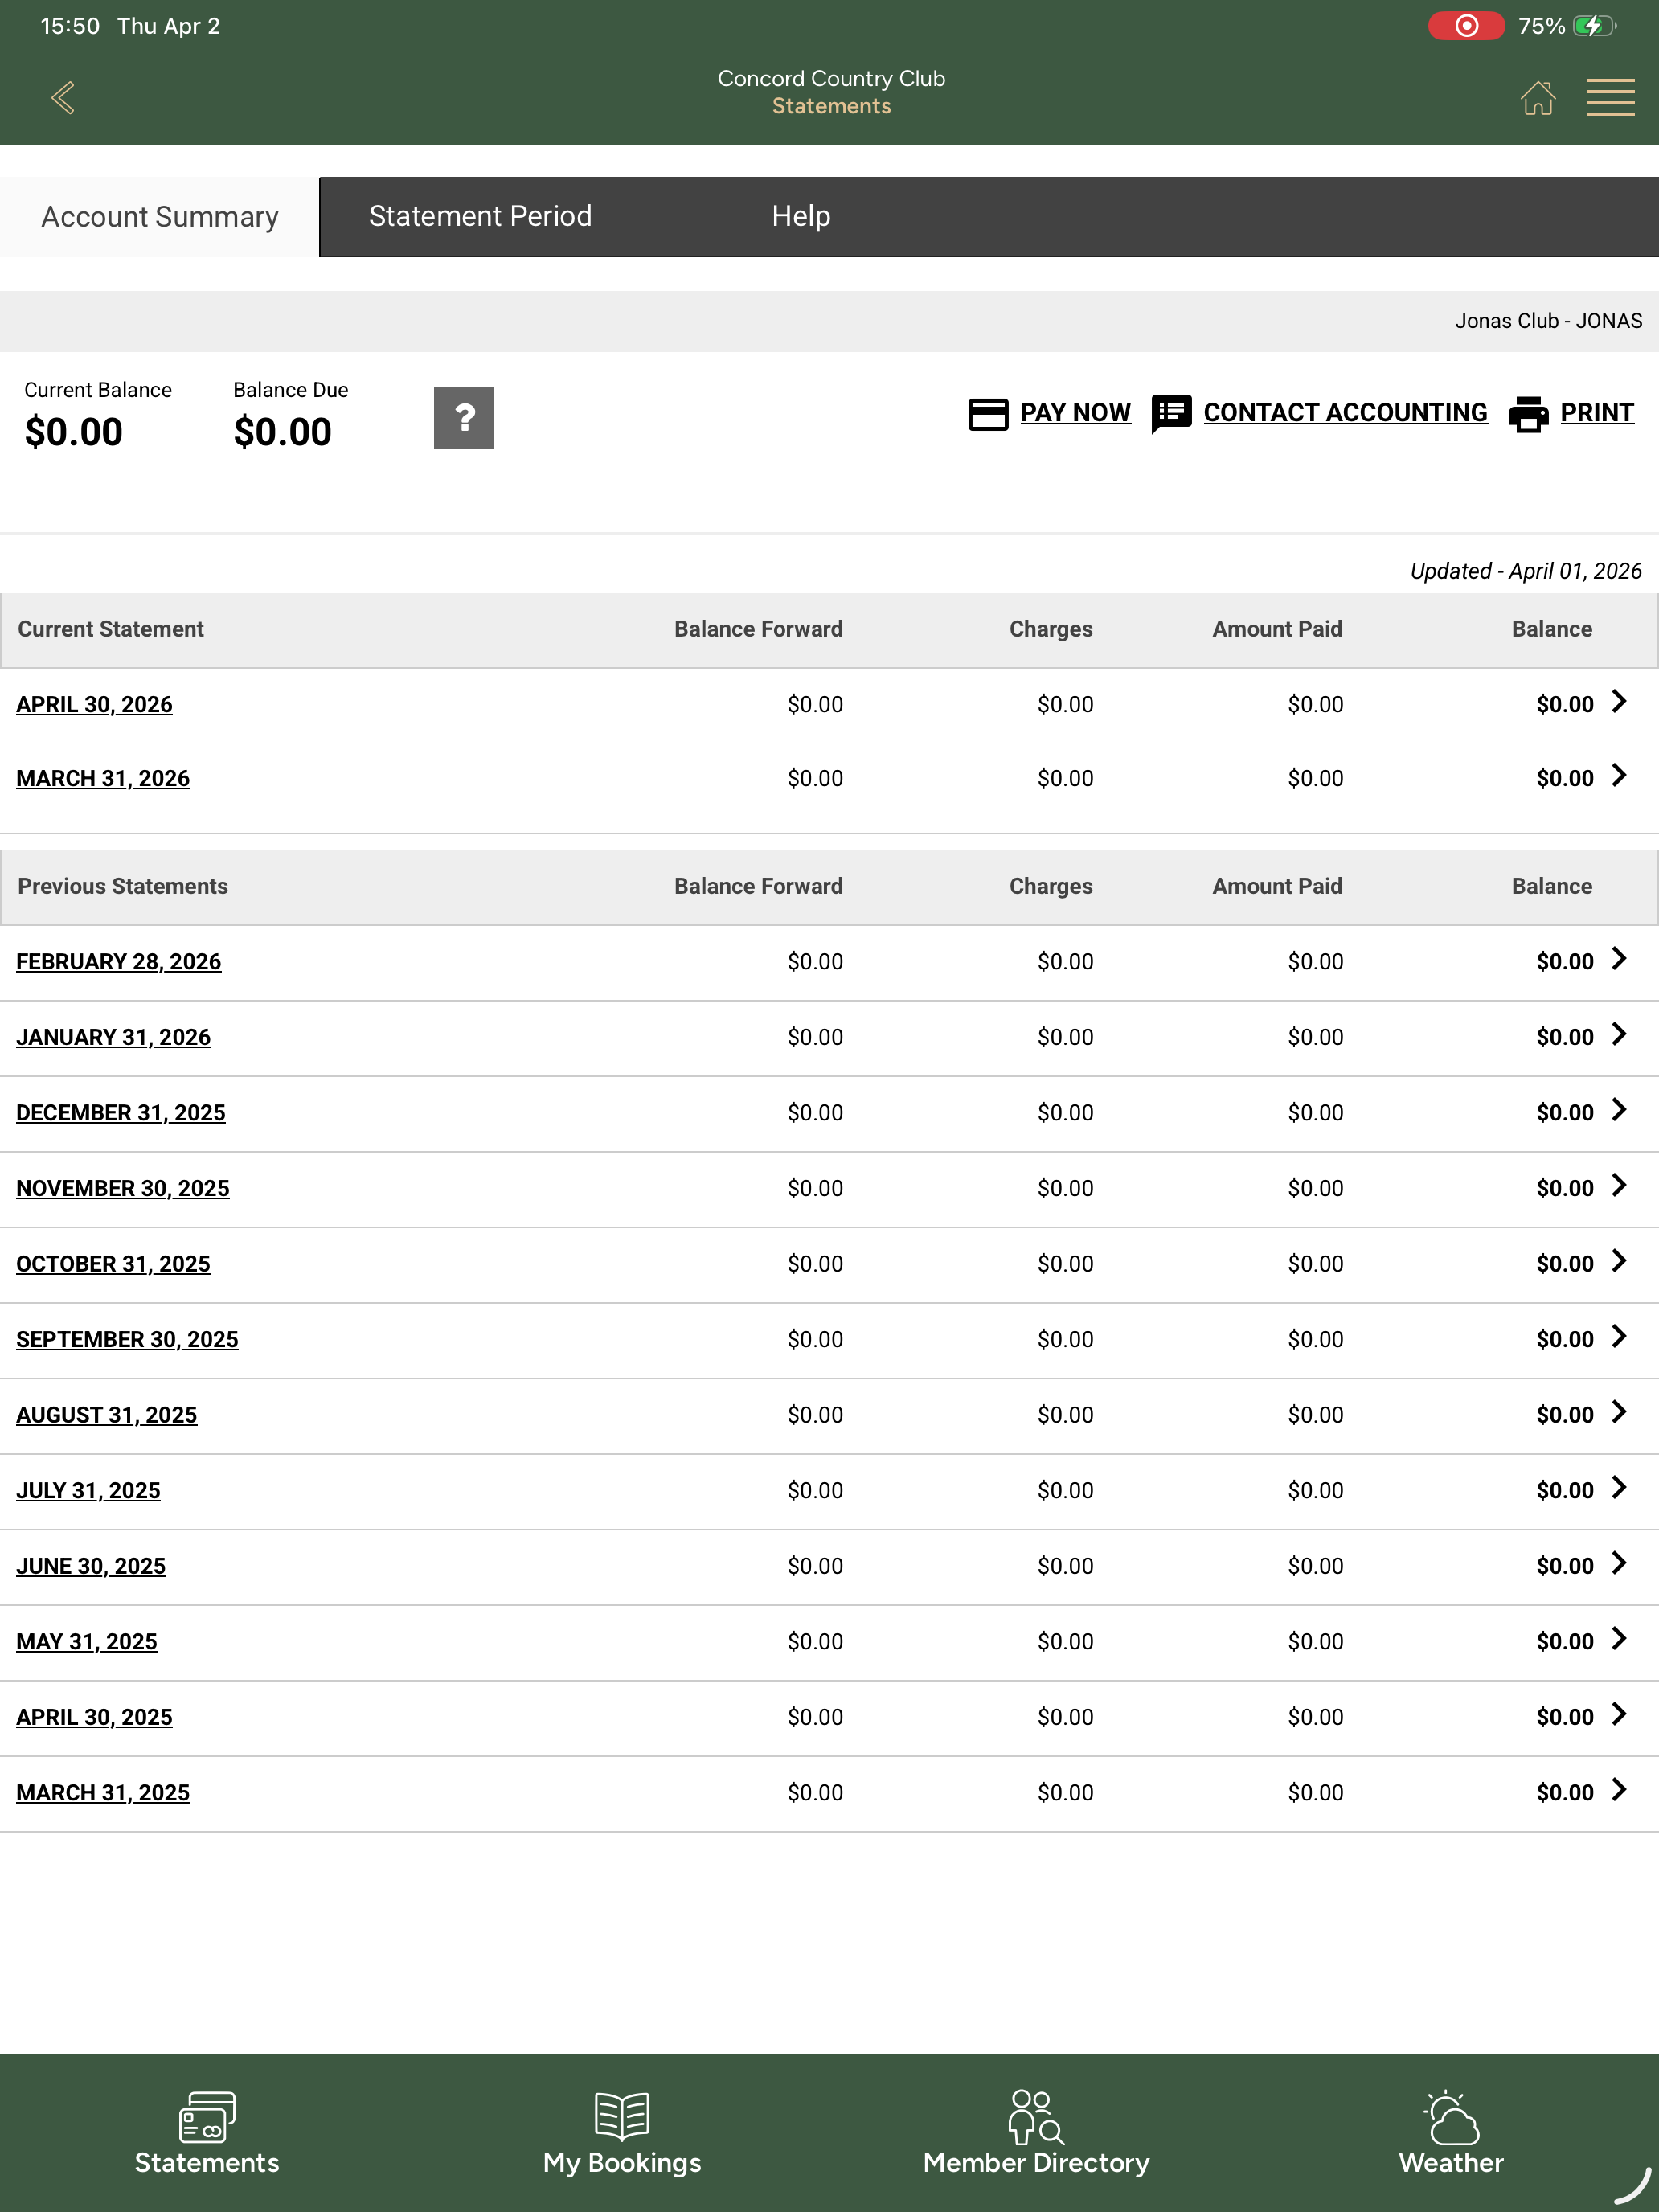Screen dimensions: 1659x2212
Task: Expand August 31, 2025 row chevron
Action: tap(1619, 1412)
